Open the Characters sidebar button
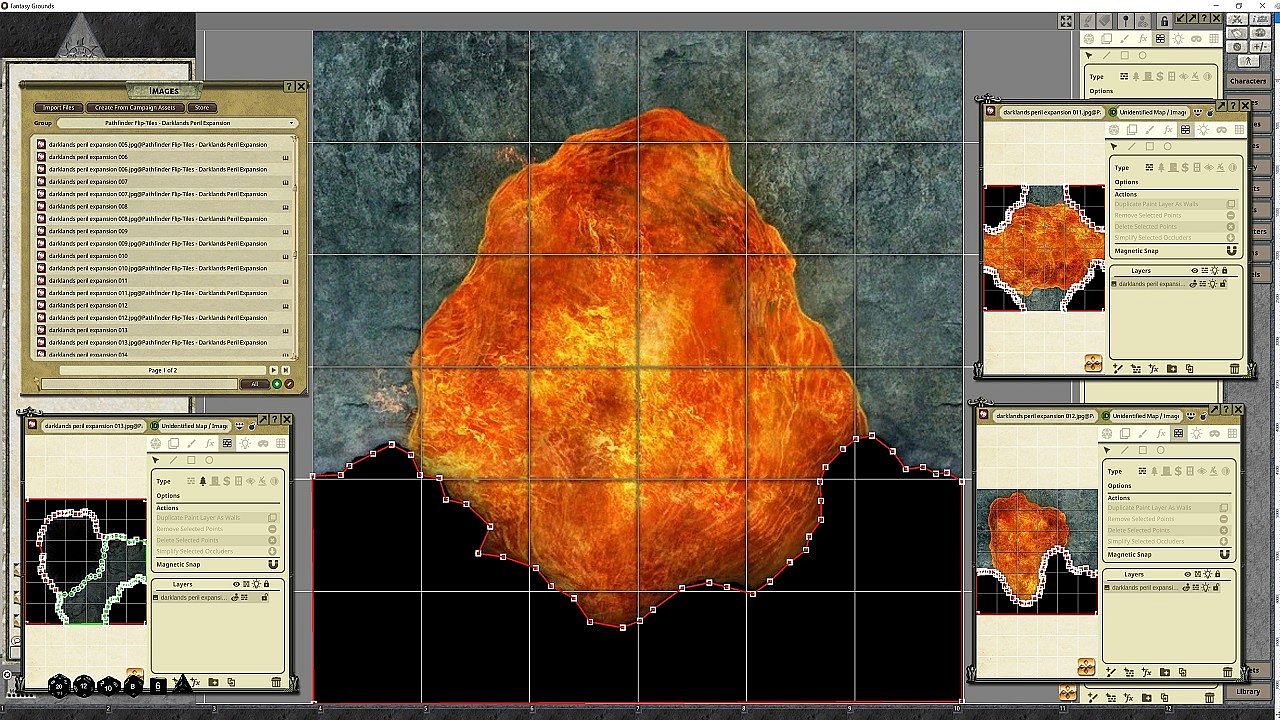Screen dimensions: 1280x720 pyautogui.click(x=1248, y=81)
